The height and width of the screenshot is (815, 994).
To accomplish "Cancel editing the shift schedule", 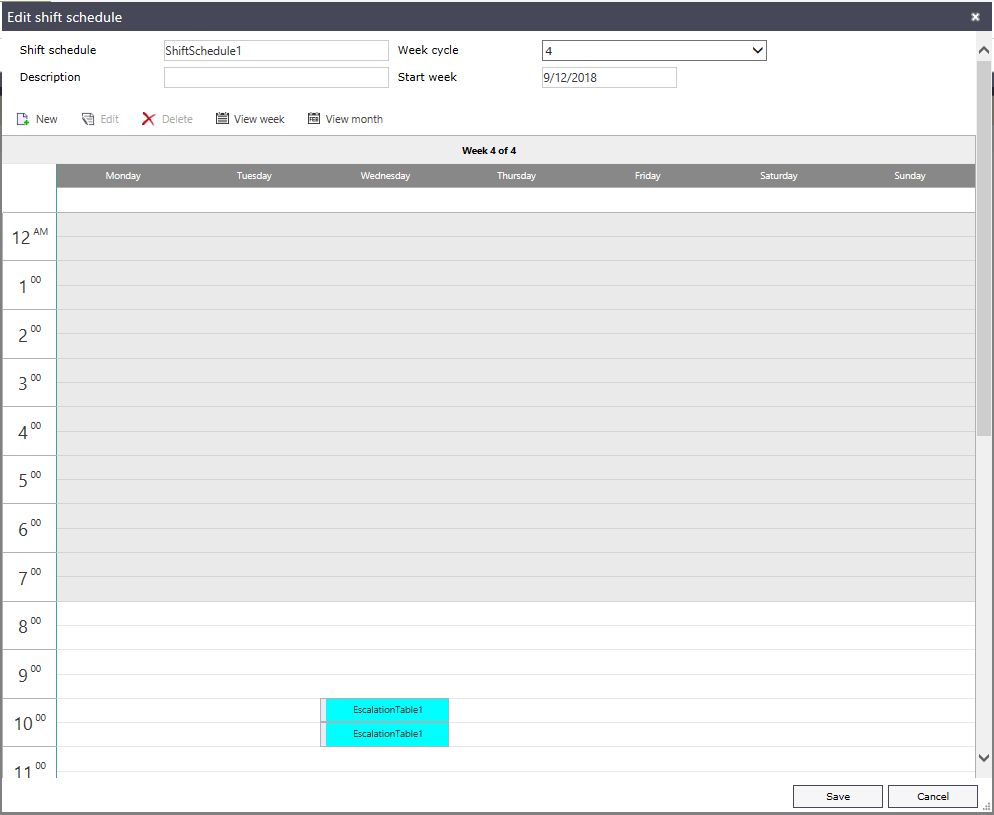I will point(933,796).
